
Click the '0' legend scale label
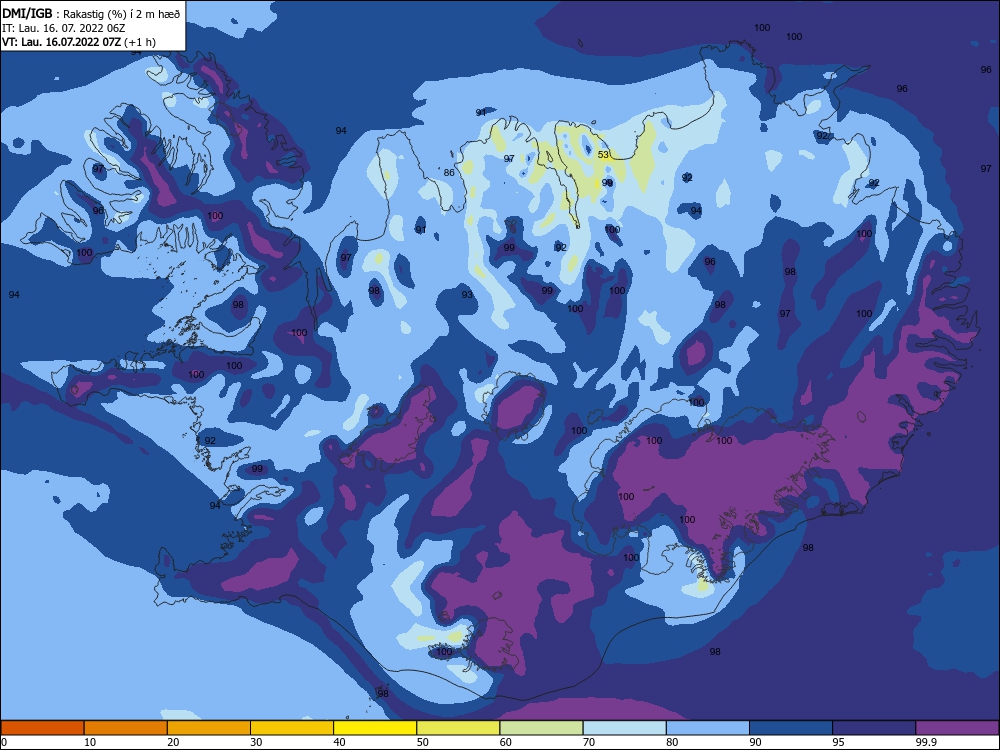click(x=4, y=742)
